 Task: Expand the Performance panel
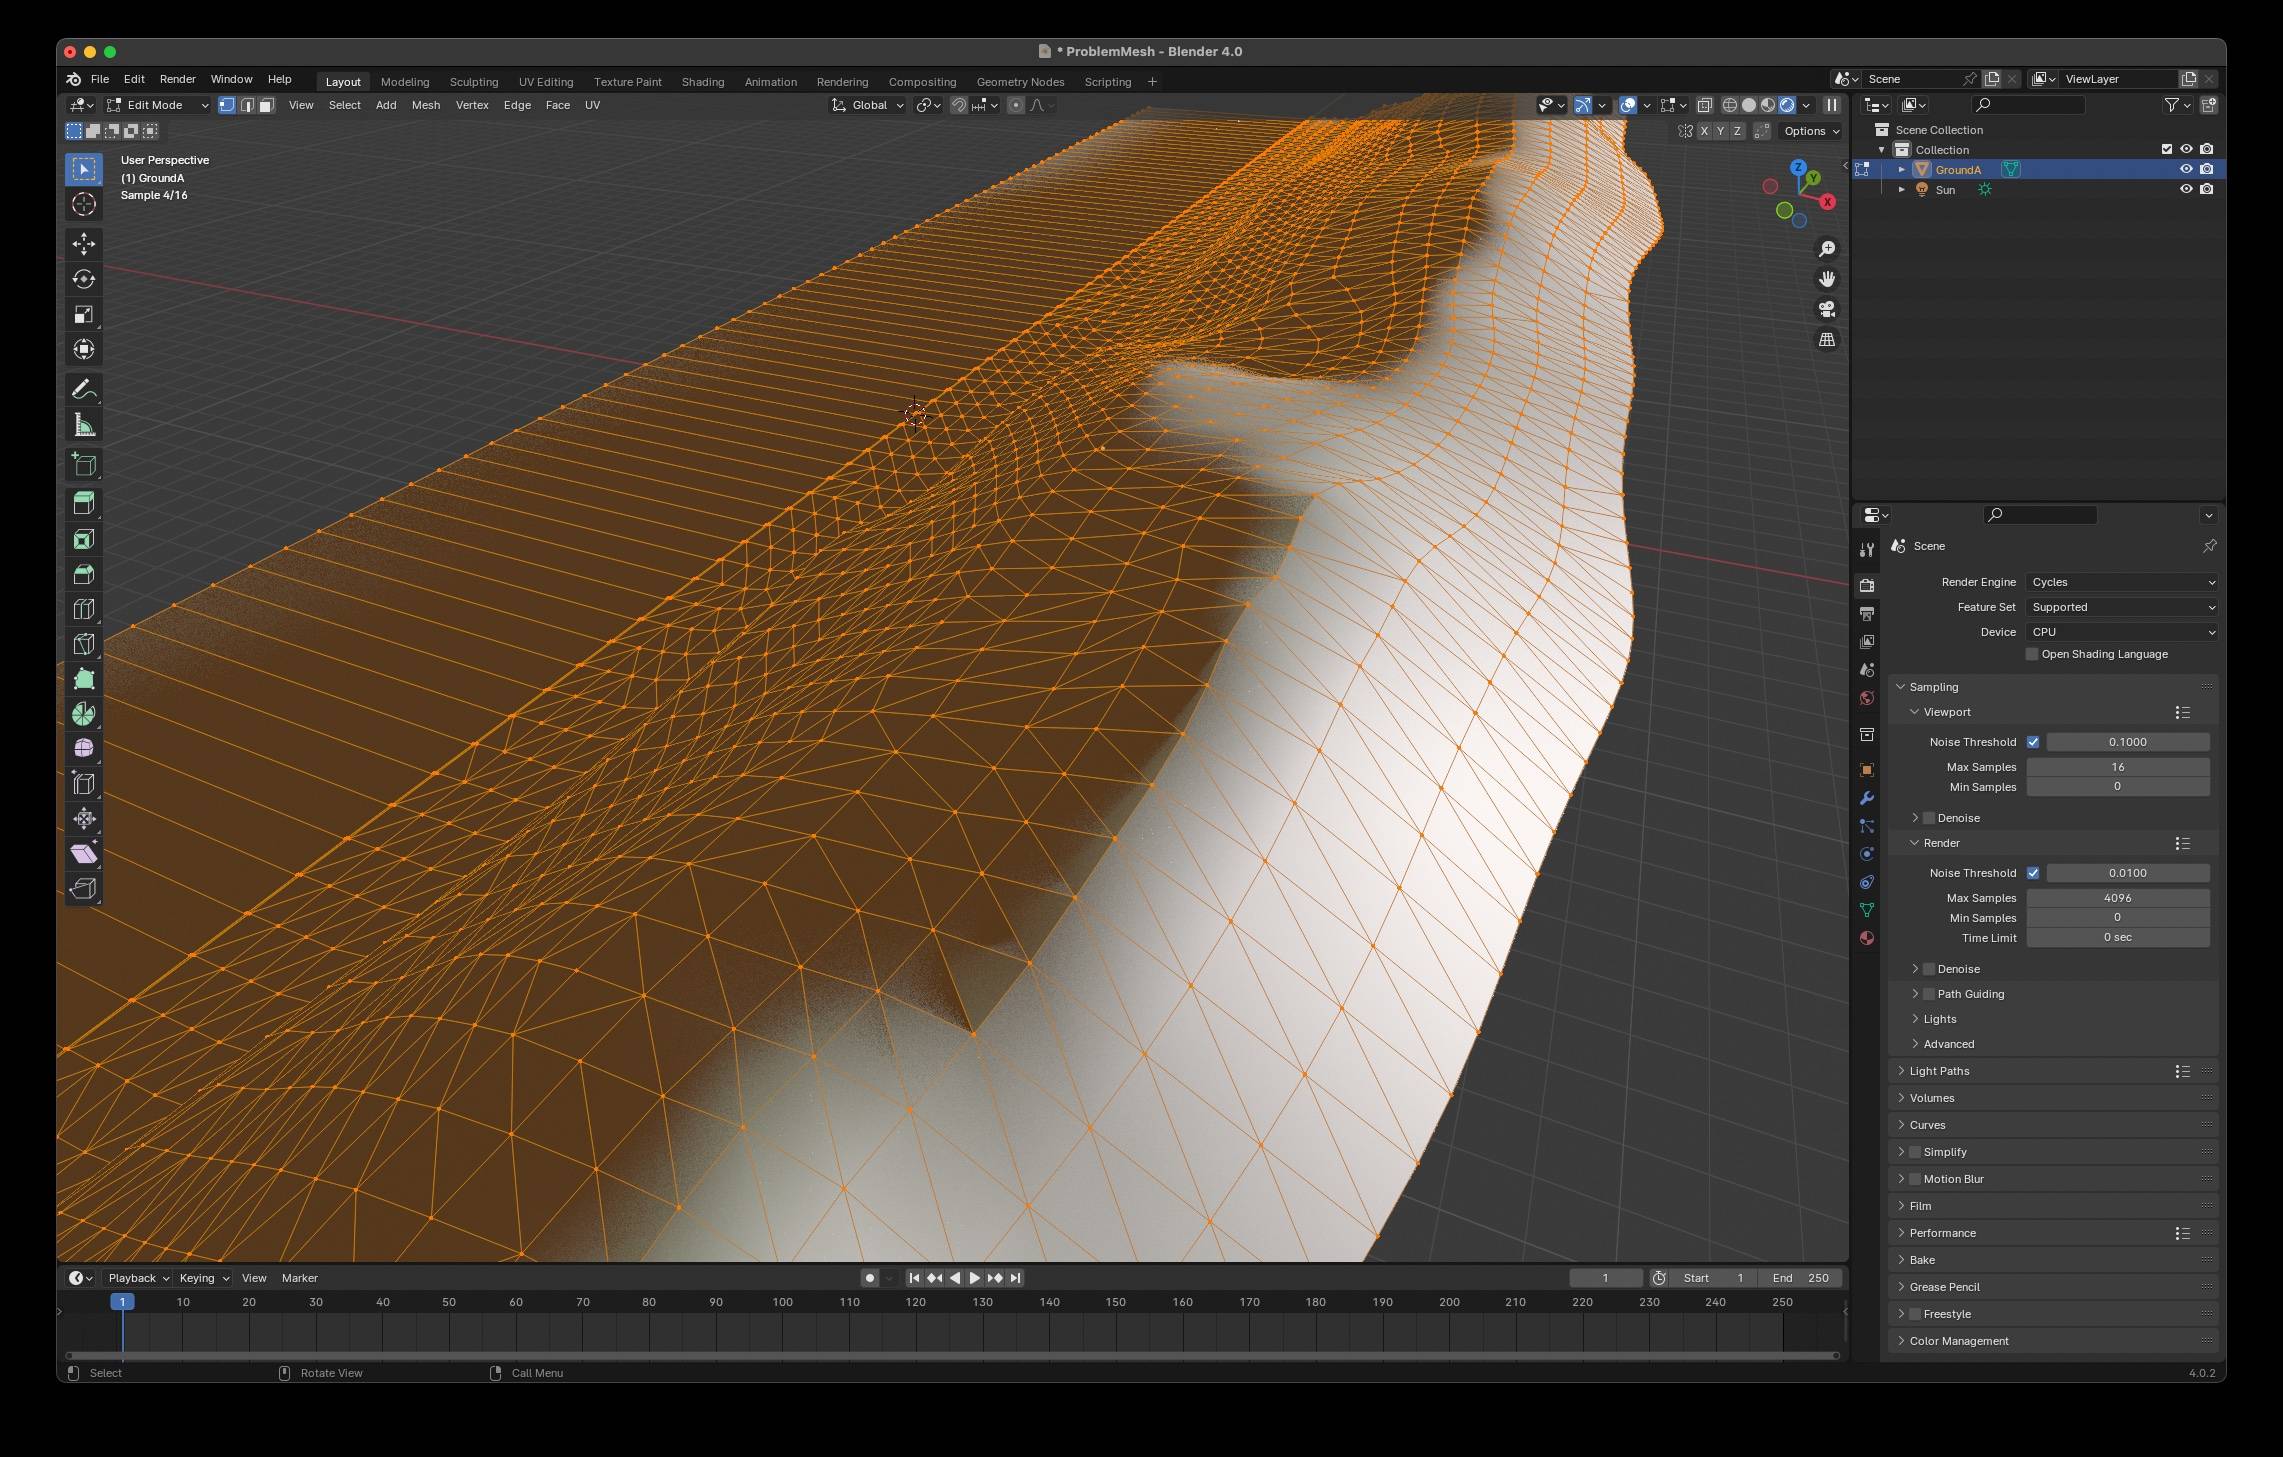[x=1942, y=1233]
